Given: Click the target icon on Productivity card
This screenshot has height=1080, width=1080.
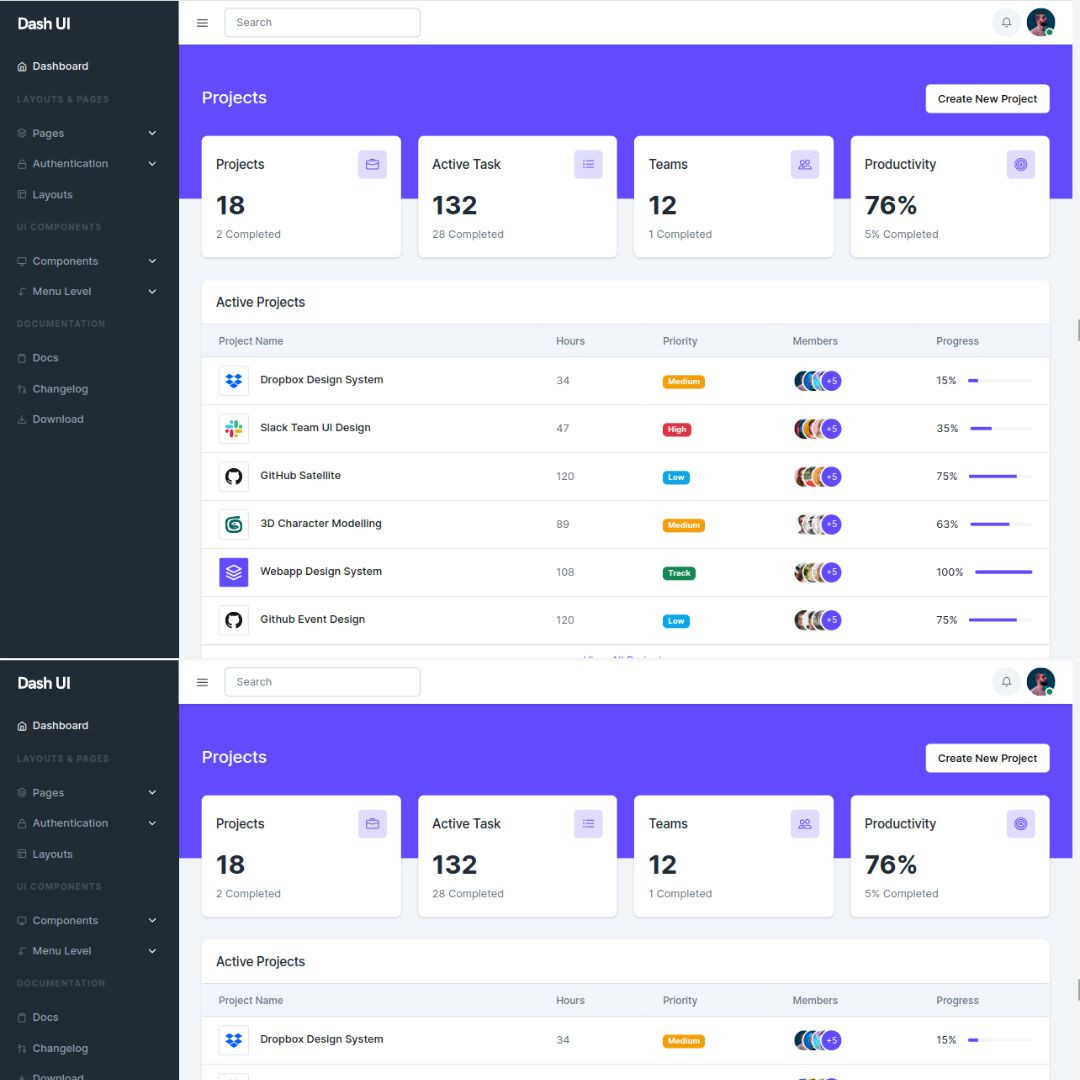Looking at the screenshot, I should 1021,164.
